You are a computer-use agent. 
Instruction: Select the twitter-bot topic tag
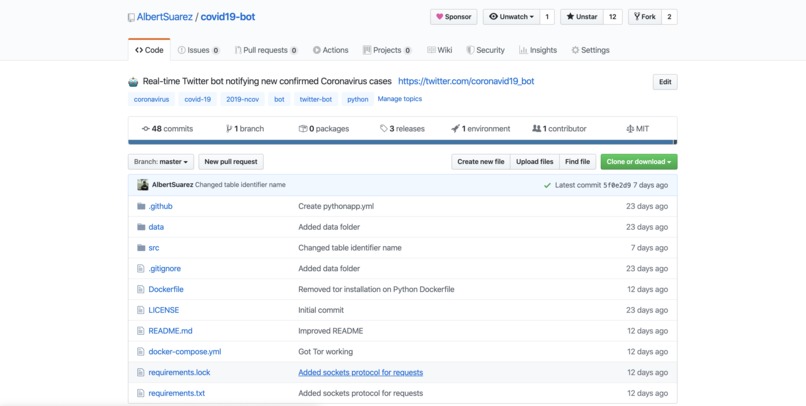pyautogui.click(x=316, y=99)
